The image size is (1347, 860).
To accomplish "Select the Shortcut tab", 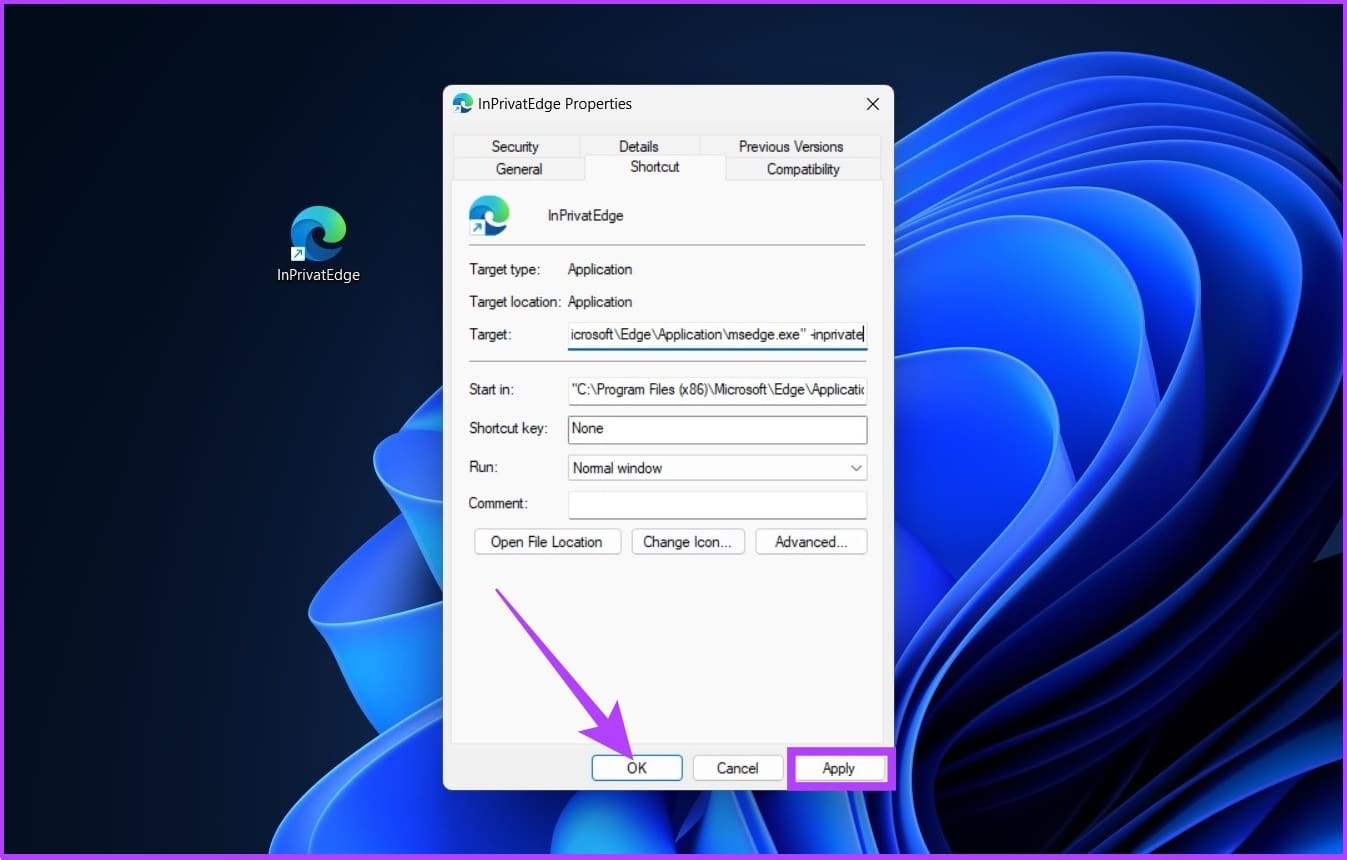I will (x=655, y=167).
